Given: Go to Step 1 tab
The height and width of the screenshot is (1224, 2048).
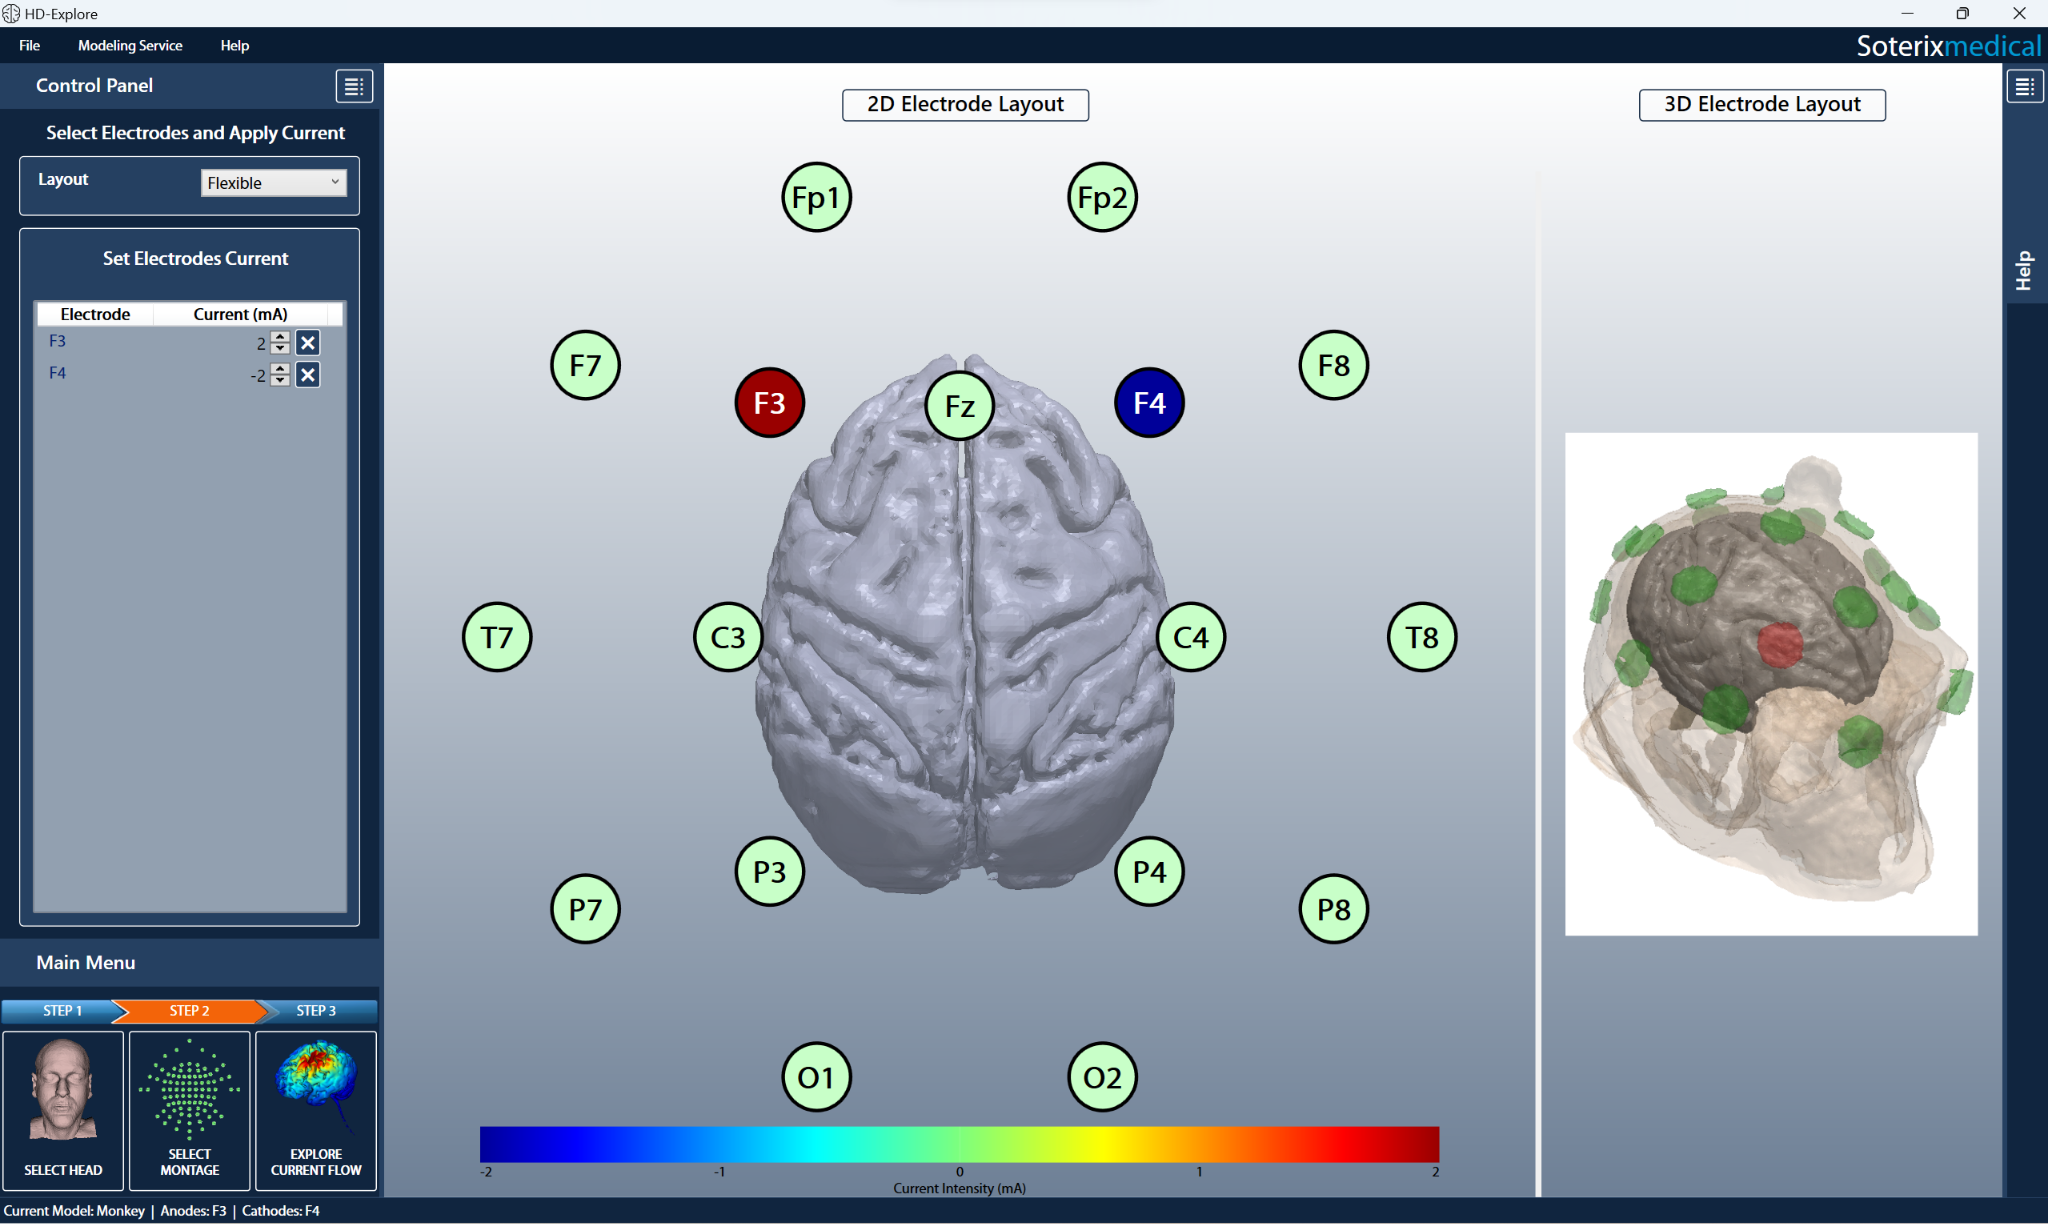Looking at the screenshot, I should pos(62,1011).
